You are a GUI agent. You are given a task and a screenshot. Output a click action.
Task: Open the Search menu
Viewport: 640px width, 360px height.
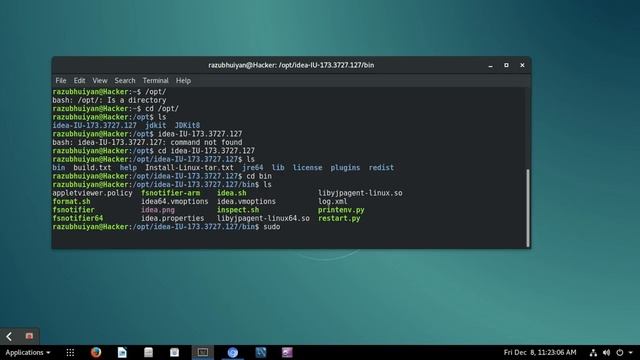124,80
